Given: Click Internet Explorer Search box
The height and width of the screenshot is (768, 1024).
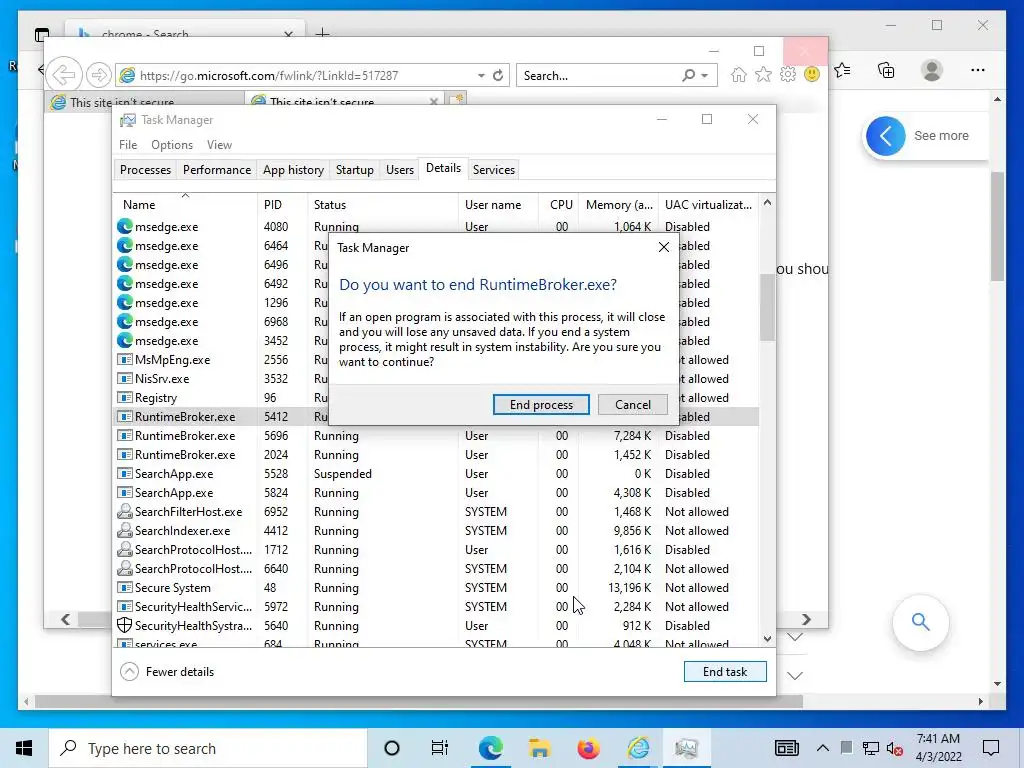Looking at the screenshot, I should coord(600,76).
